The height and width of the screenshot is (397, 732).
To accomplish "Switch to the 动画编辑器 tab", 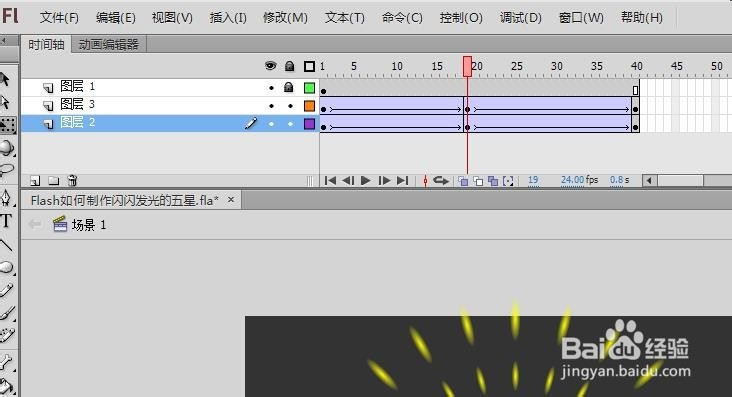I will 109,45.
